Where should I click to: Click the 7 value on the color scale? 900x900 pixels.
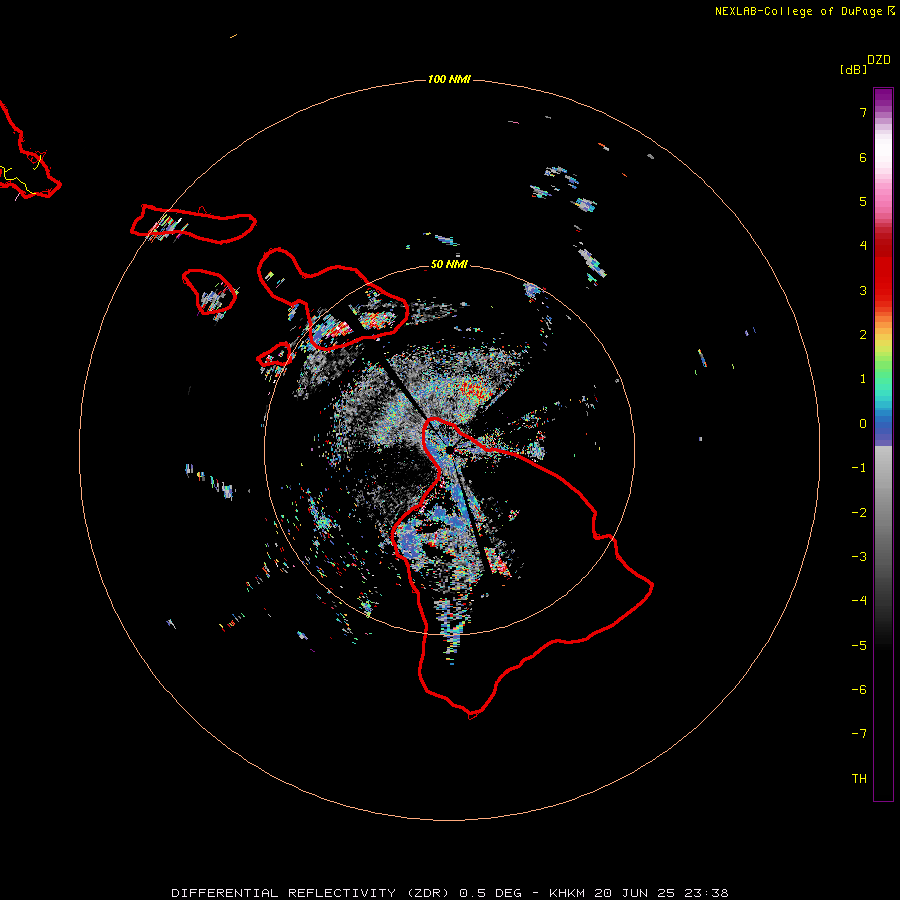tap(863, 113)
